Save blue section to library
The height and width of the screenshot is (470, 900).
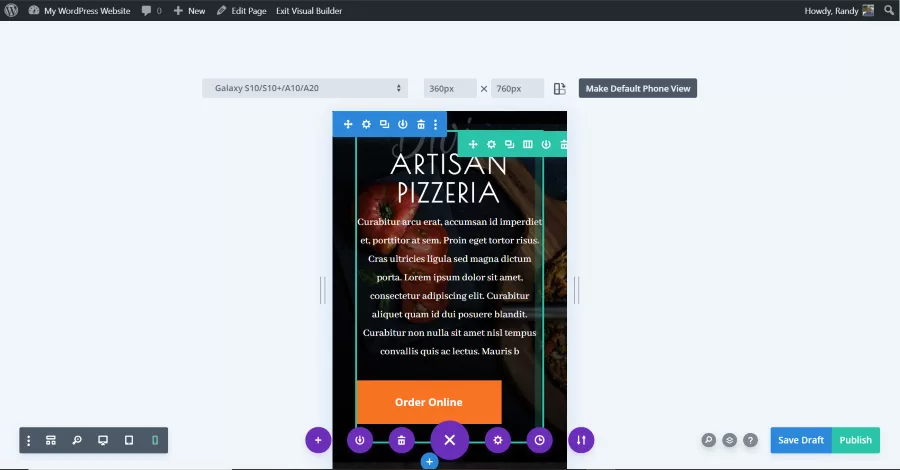point(403,124)
